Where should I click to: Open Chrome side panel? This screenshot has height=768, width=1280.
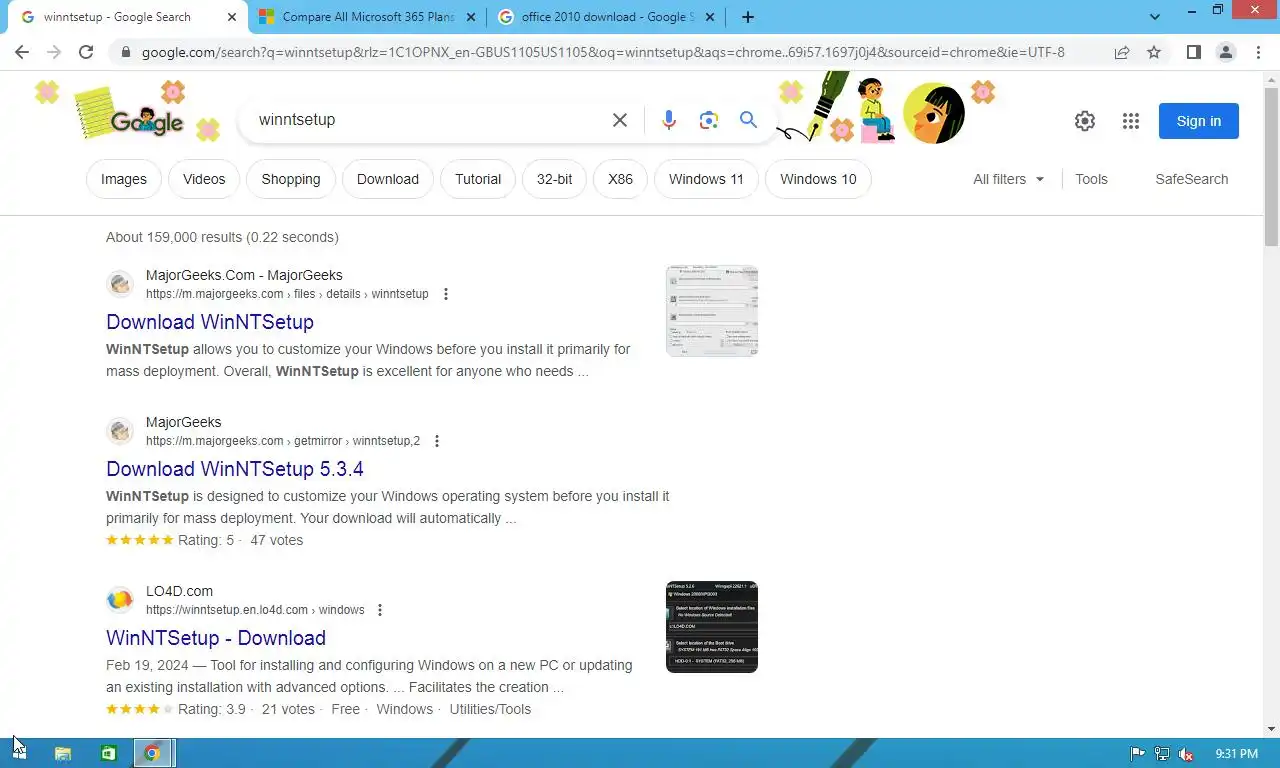(1193, 52)
